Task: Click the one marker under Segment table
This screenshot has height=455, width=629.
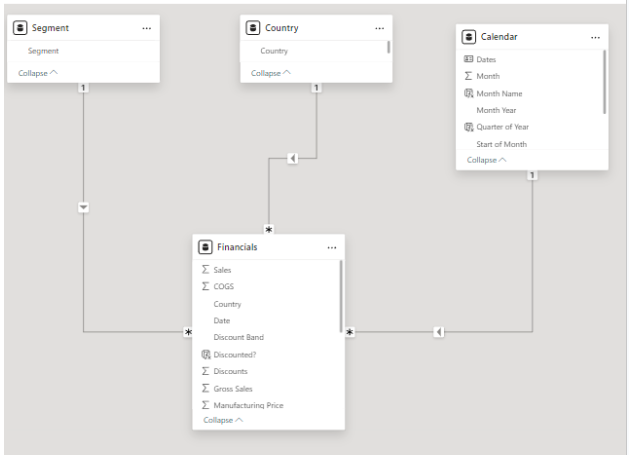Action: 83,87
